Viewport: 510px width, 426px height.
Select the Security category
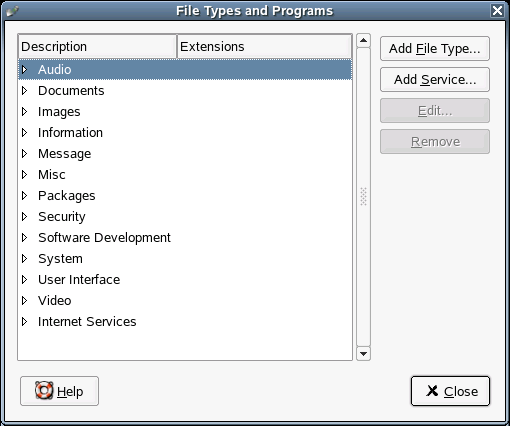(185, 216)
